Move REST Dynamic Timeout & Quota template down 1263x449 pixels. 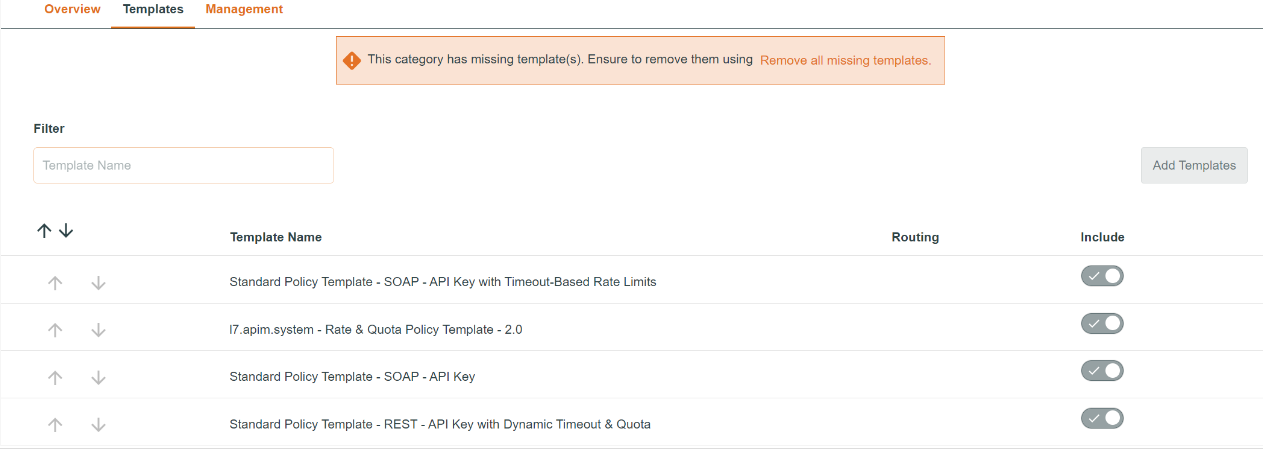98,425
